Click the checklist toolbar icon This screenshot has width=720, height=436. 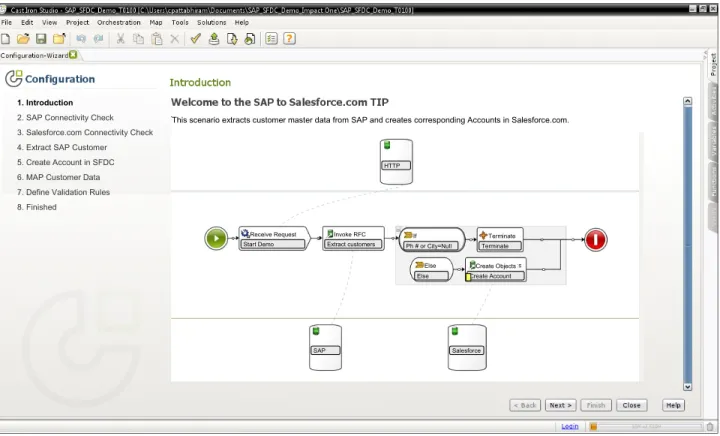coord(271,39)
